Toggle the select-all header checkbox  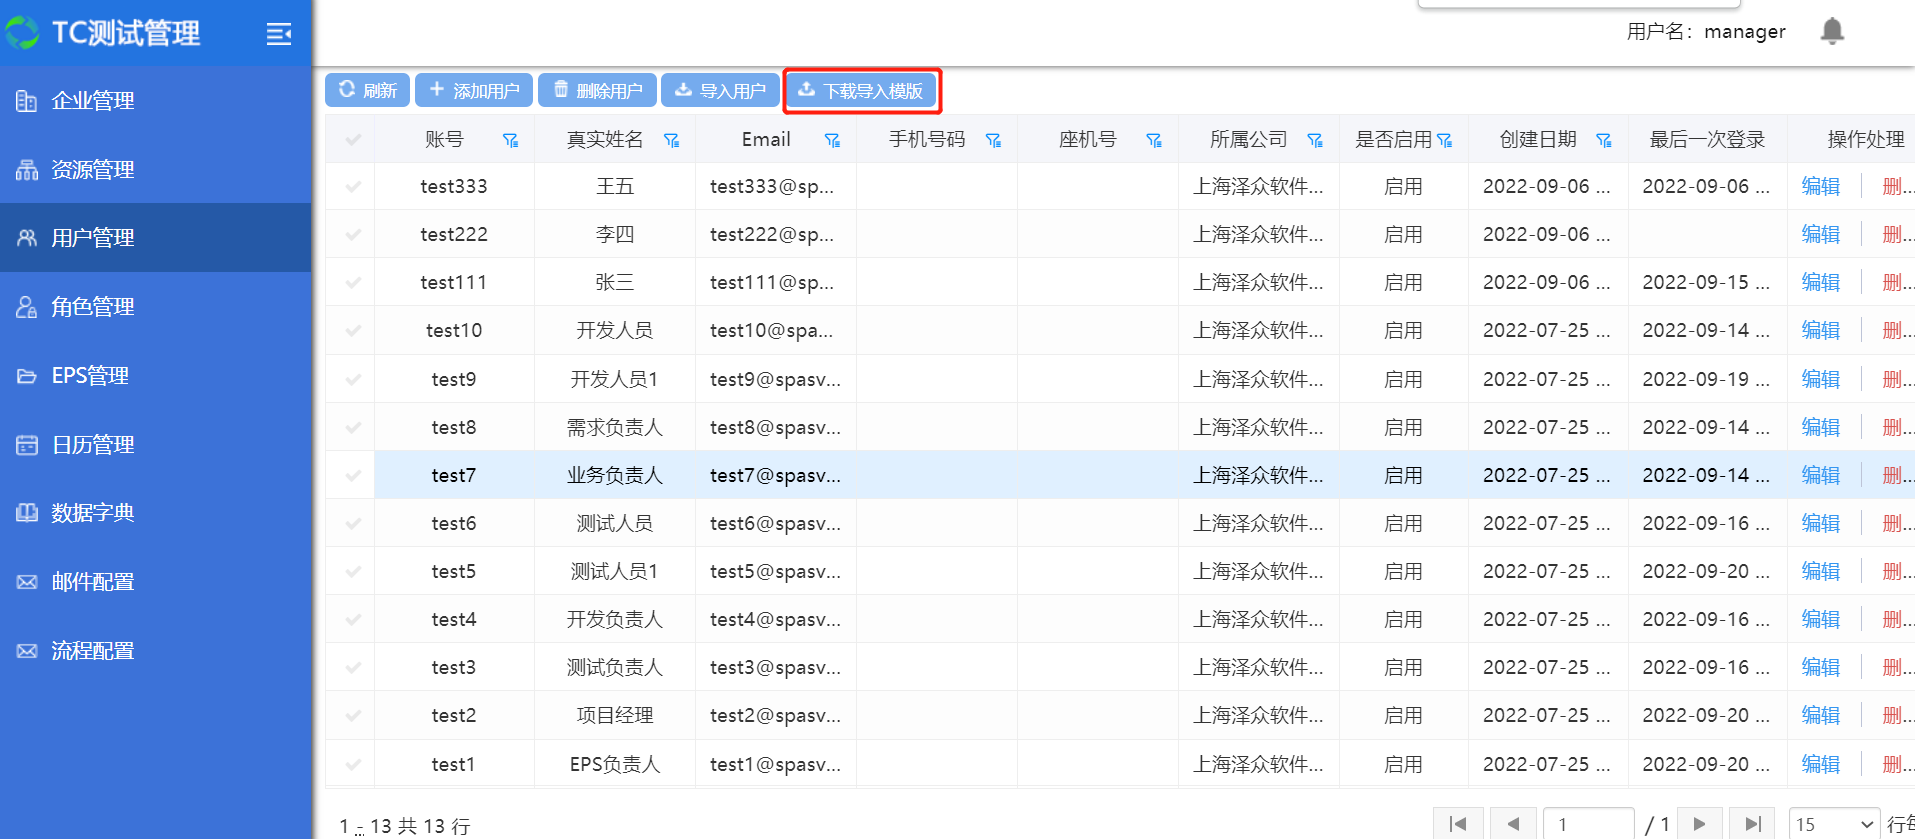pos(353,140)
